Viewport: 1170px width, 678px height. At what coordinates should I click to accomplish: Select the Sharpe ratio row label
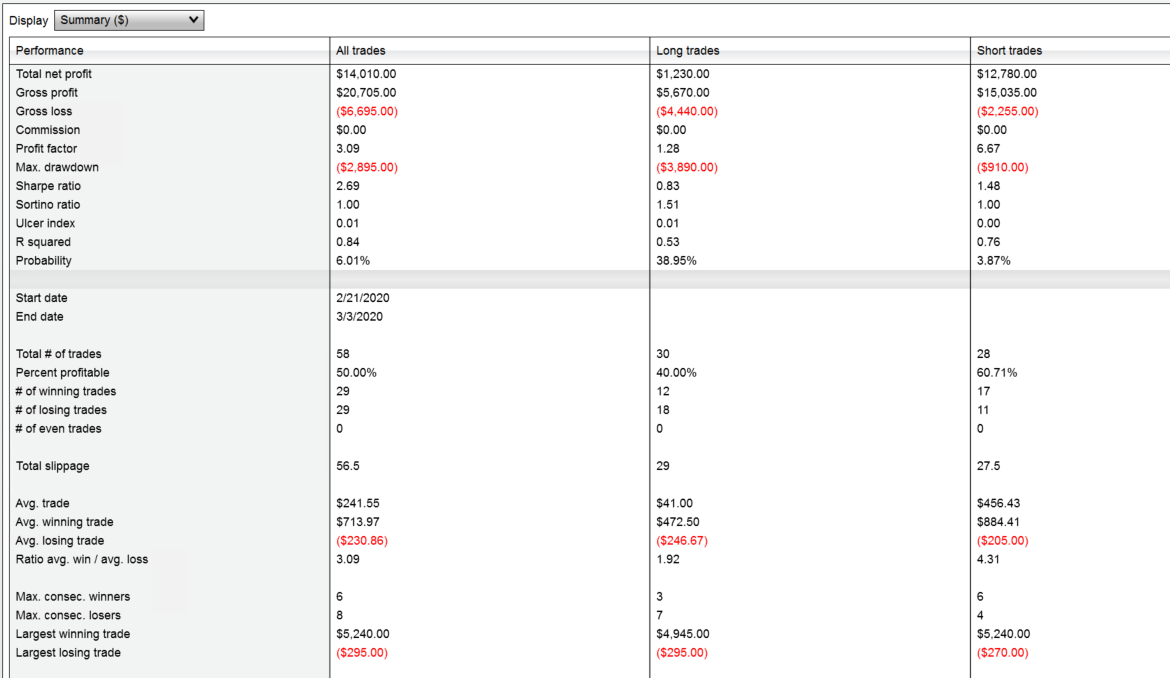[48, 186]
